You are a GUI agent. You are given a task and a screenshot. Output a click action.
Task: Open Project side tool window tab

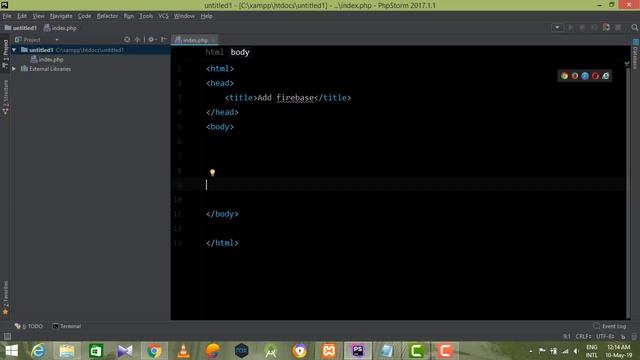click(x=5, y=54)
